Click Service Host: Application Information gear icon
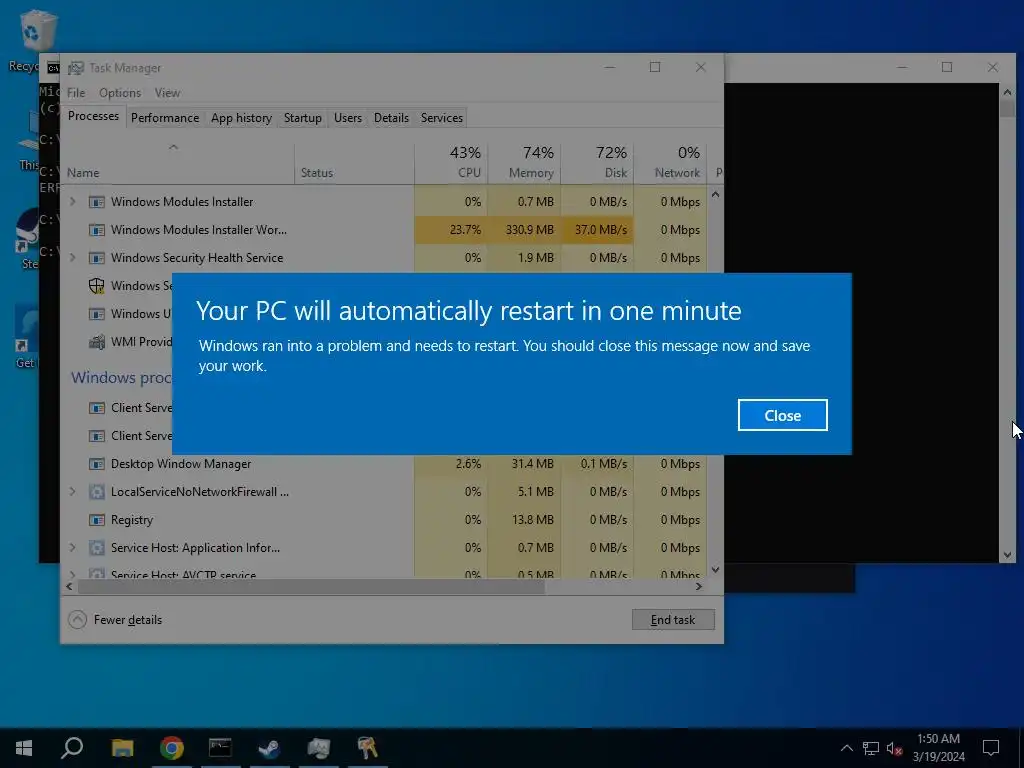The height and width of the screenshot is (768, 1024). [97, 548]
